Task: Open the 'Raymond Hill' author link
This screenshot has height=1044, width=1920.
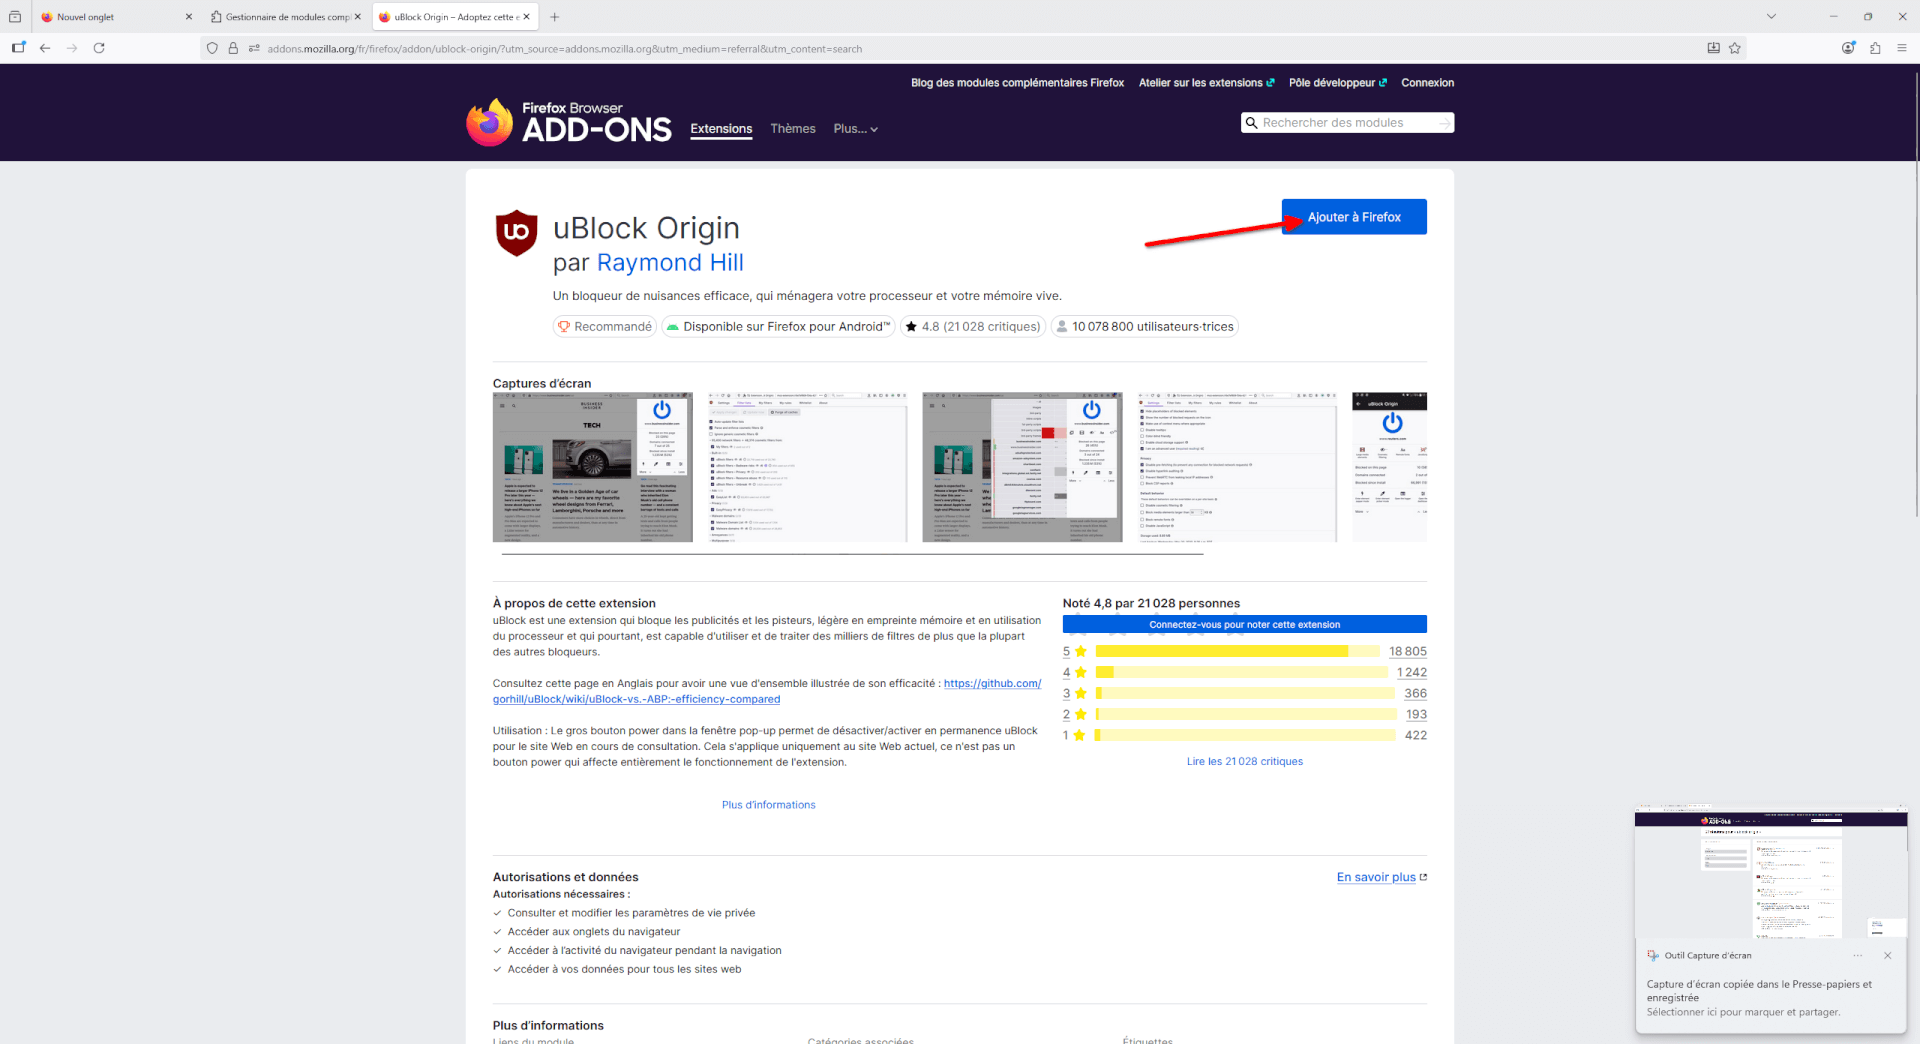Action: [x=670, y=263]
